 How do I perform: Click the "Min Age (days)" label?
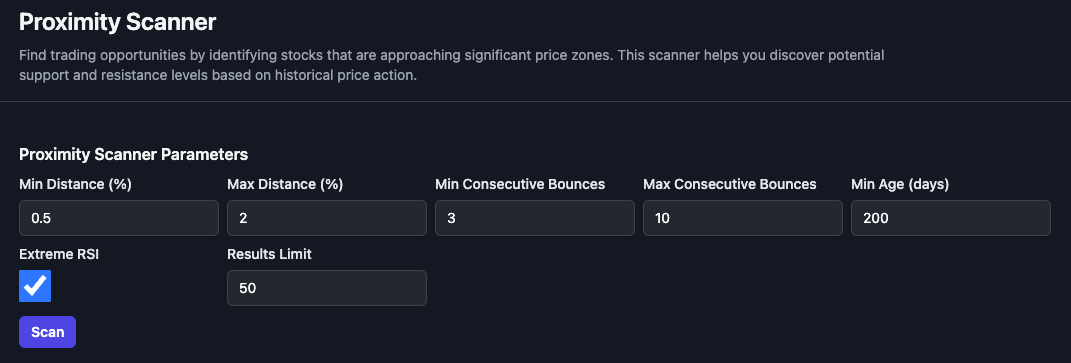tap(900, 184)
